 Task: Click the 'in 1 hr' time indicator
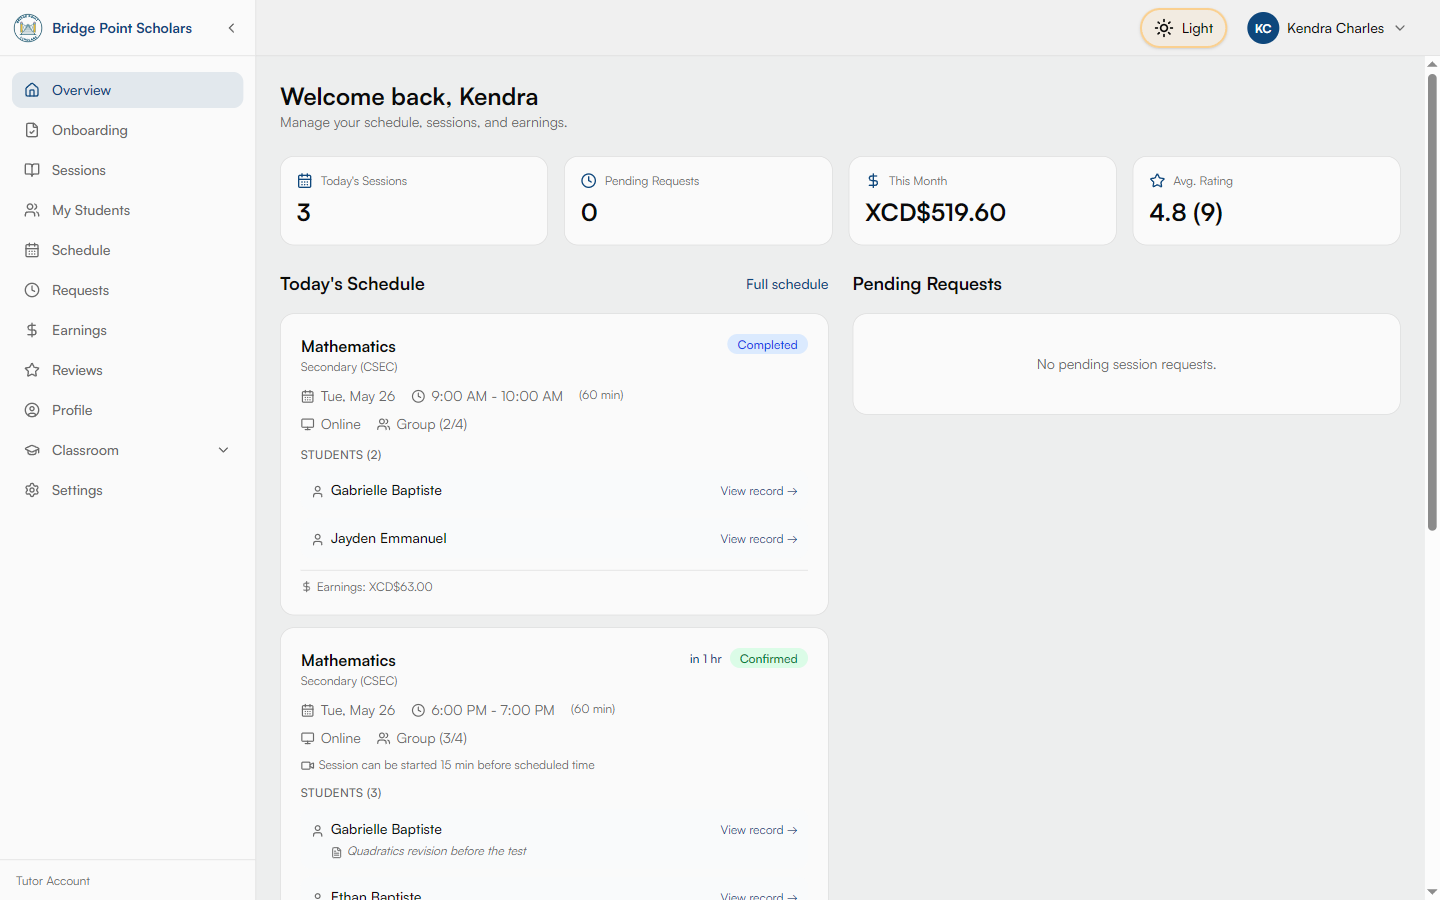click(705, 659)
